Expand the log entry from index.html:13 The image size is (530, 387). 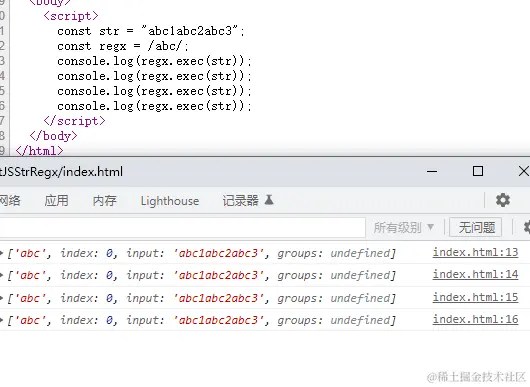[2, 253]
